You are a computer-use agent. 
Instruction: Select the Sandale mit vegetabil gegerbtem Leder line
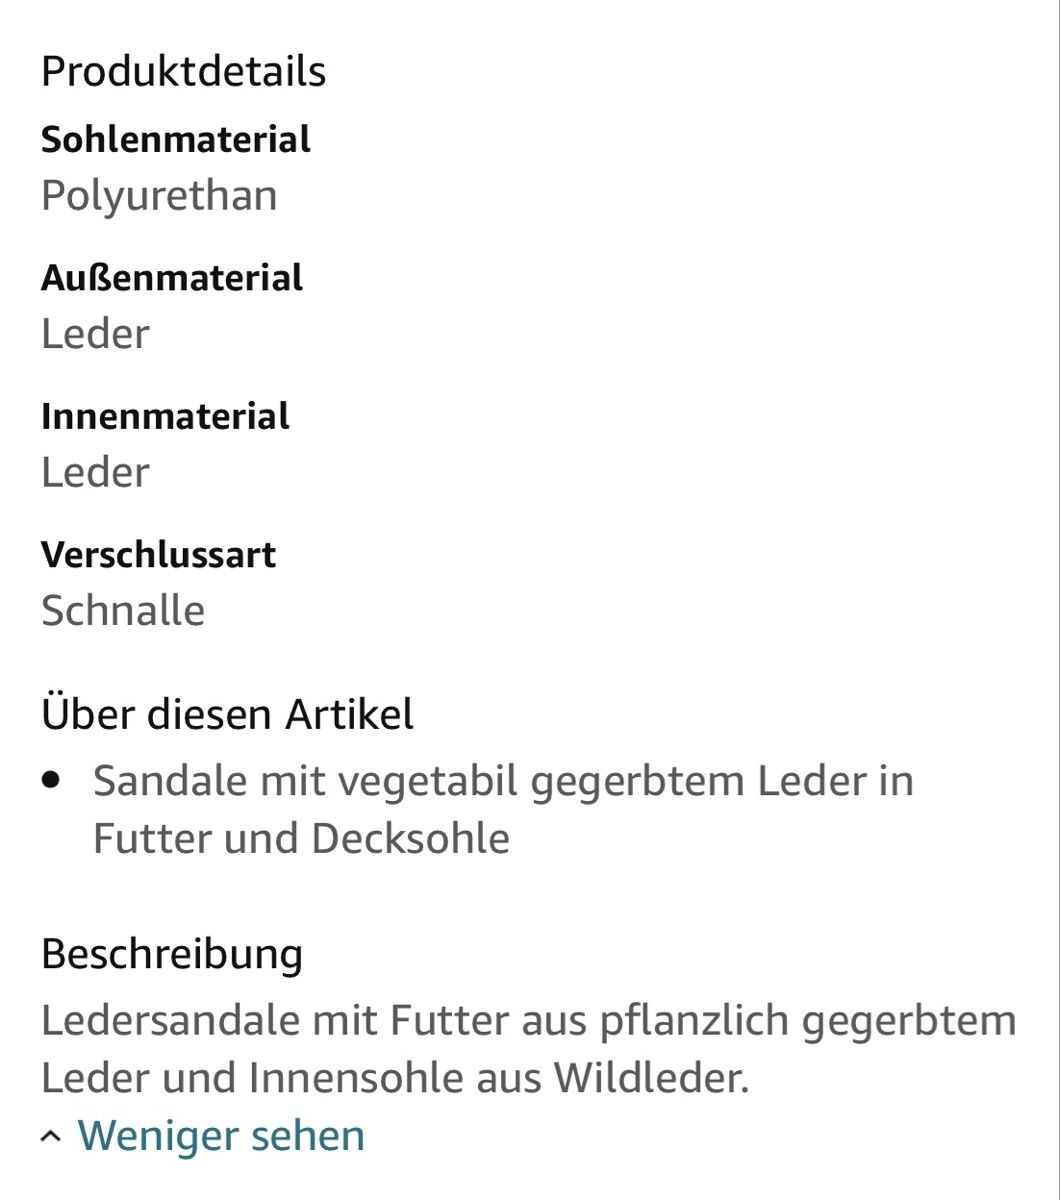pos(504,781)
